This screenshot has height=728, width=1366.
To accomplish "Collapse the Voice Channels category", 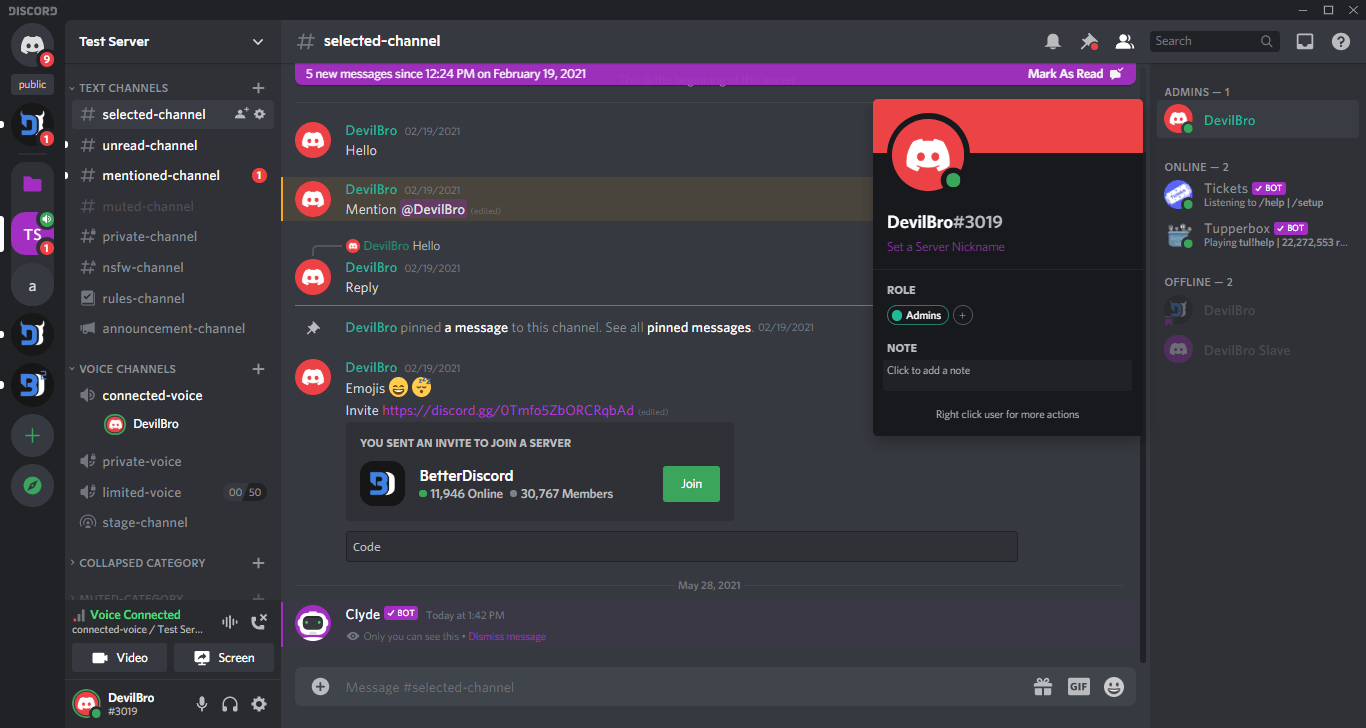I will click(x=127, y=369).
